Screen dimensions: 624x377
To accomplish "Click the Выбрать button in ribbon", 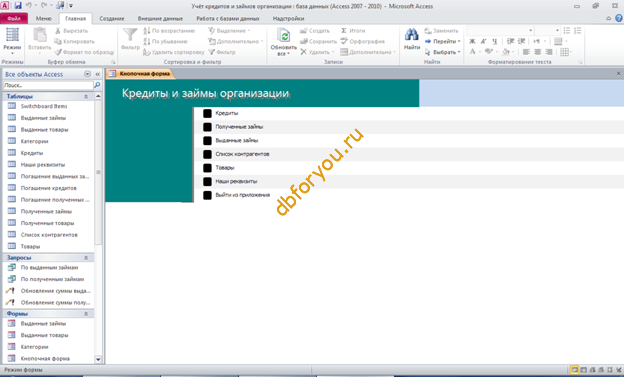I will coord(442,52).
